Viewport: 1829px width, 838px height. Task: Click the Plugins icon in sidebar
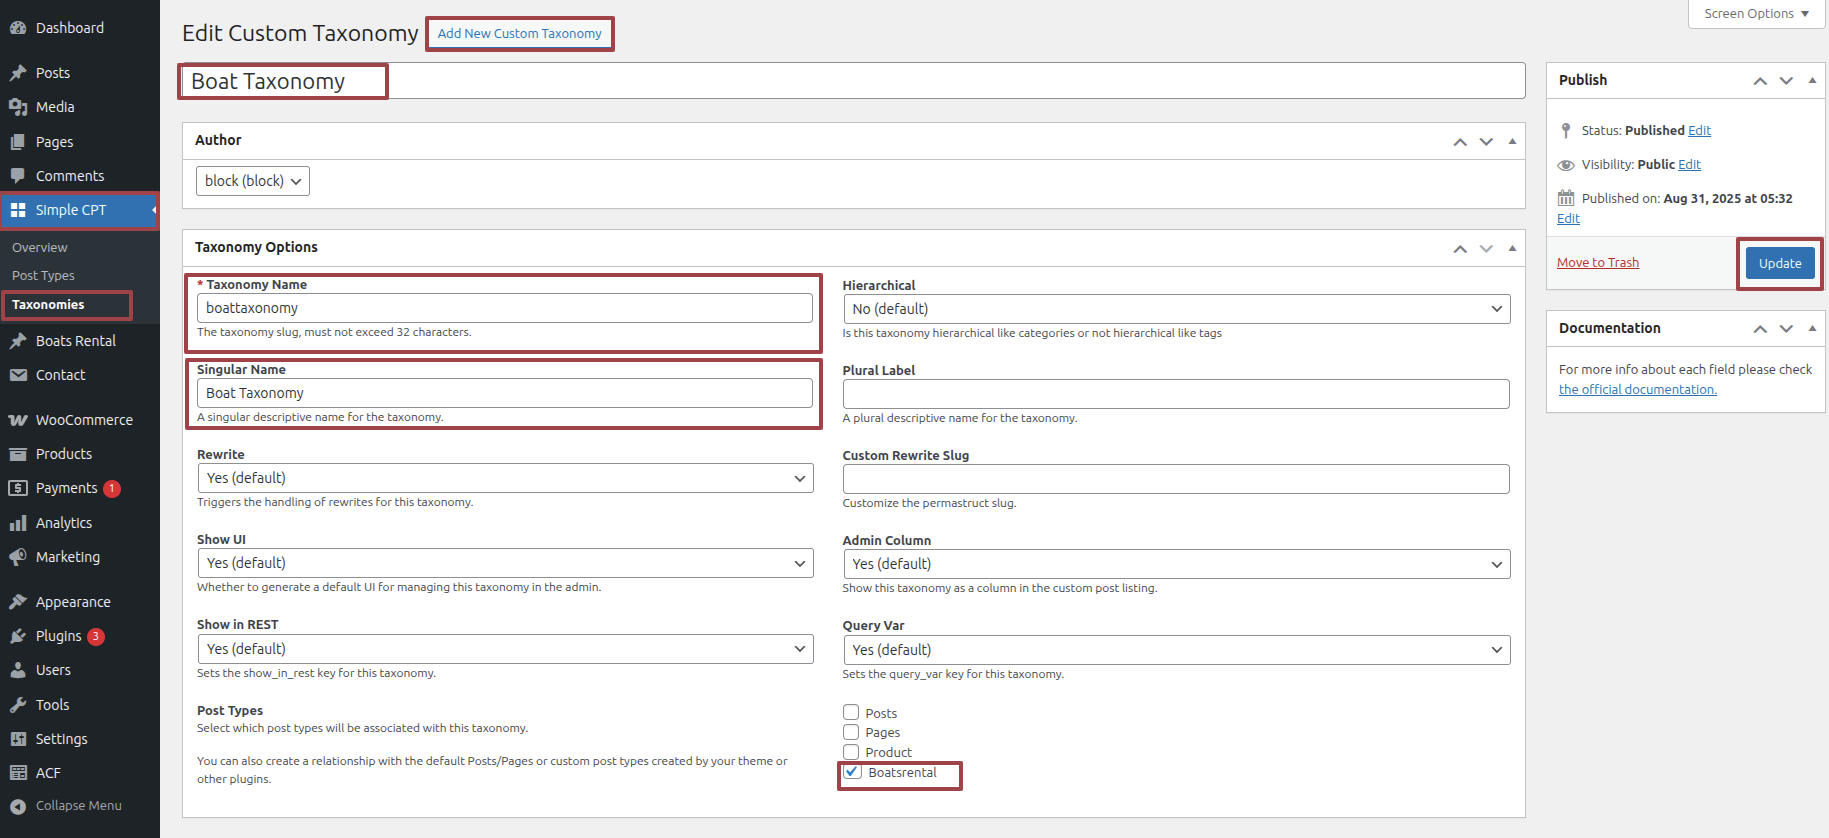tap(18, 636)
